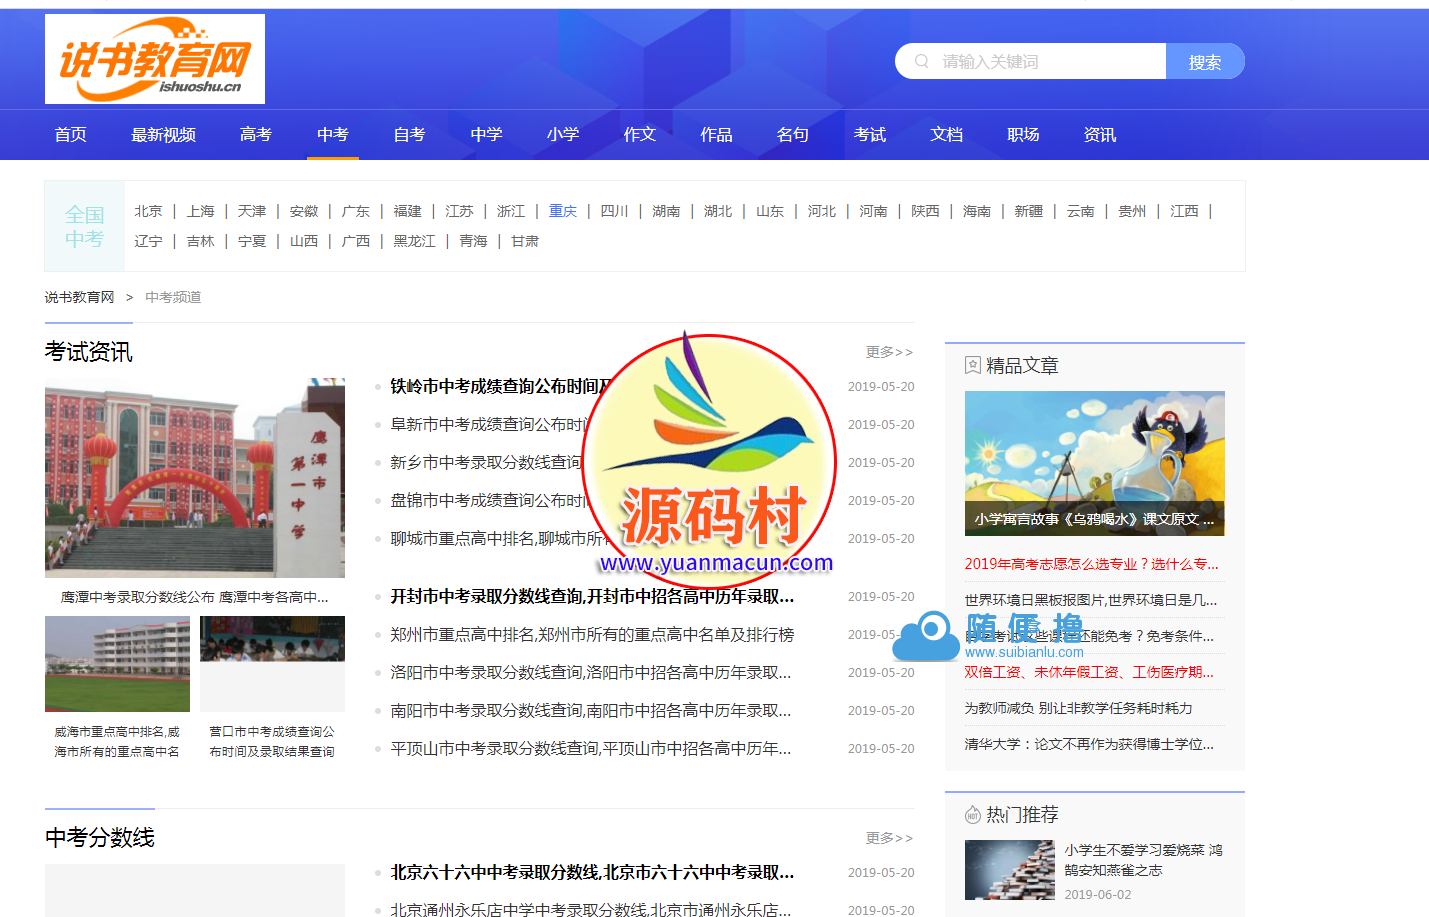Select 黑龙江 from the region filter

pos(414,241)
